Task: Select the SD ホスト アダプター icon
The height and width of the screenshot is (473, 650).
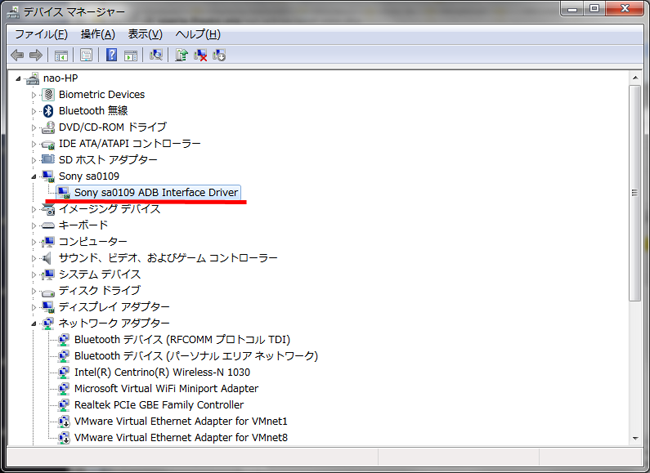Action: point(48,160)
